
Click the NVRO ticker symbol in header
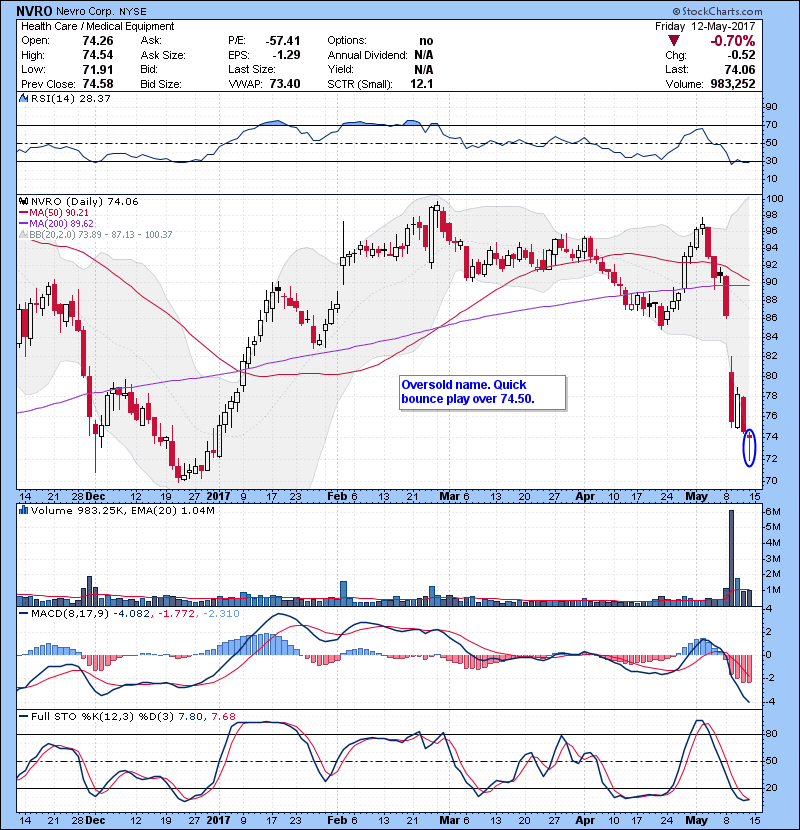[34, 11]
